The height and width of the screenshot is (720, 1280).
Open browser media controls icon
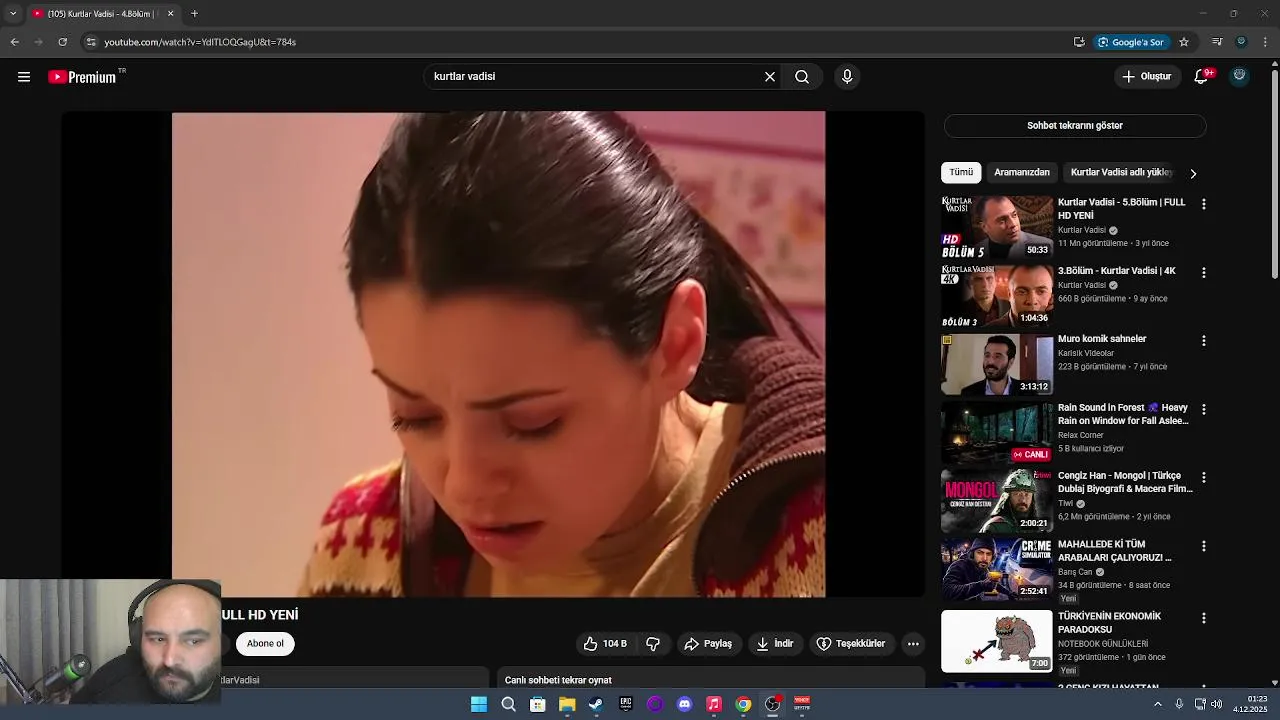pos(1217,42)
